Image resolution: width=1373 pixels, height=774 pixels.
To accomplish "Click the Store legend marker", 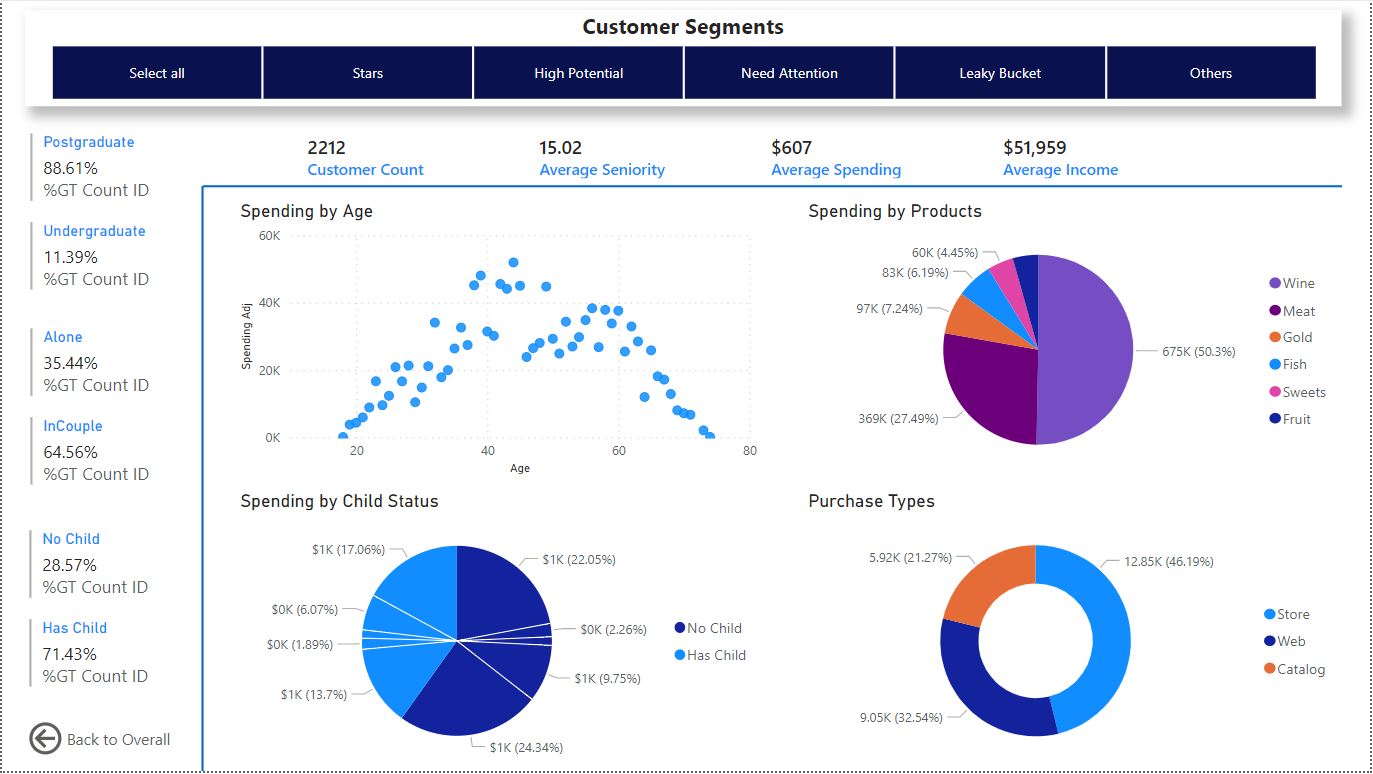I will [x=1270, y=614].
